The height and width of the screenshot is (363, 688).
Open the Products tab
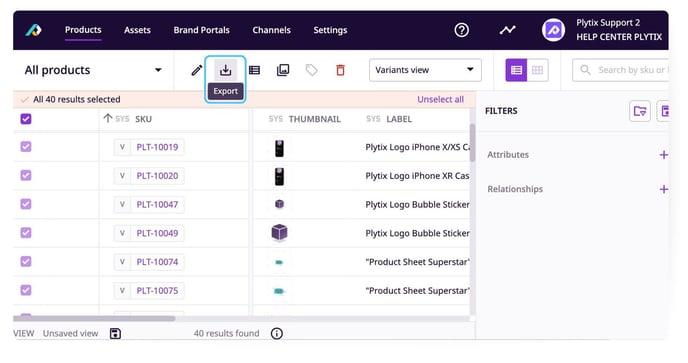(x=83, y=30)
